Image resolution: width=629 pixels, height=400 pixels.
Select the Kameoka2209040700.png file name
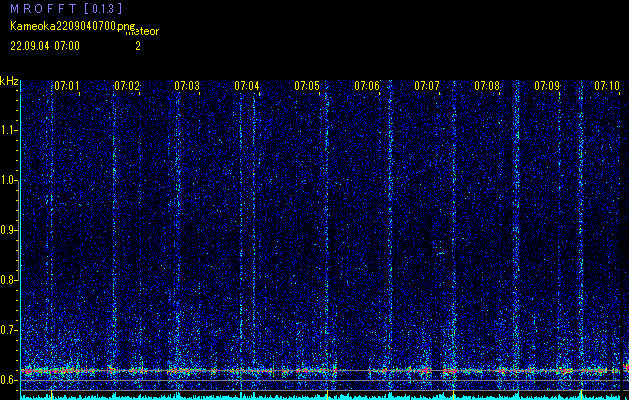(x=74, y=26)
